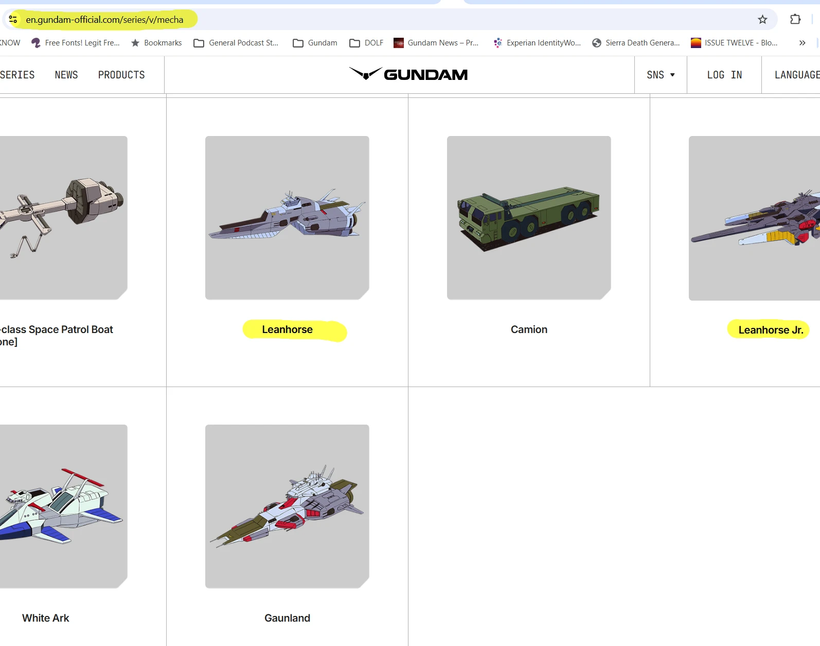Open the Sierra Death Generator bookmark
Viewport: 820px width, 646px height.
coord(635,43)
